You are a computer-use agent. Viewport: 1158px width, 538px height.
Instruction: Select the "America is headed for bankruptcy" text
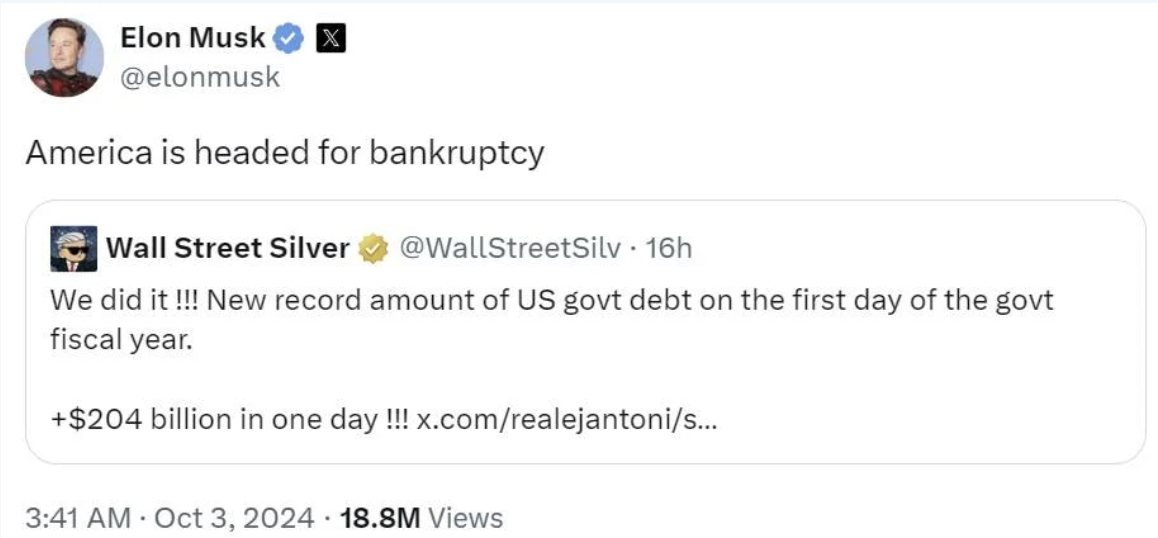pyautogui.click(x=284, y=153)
